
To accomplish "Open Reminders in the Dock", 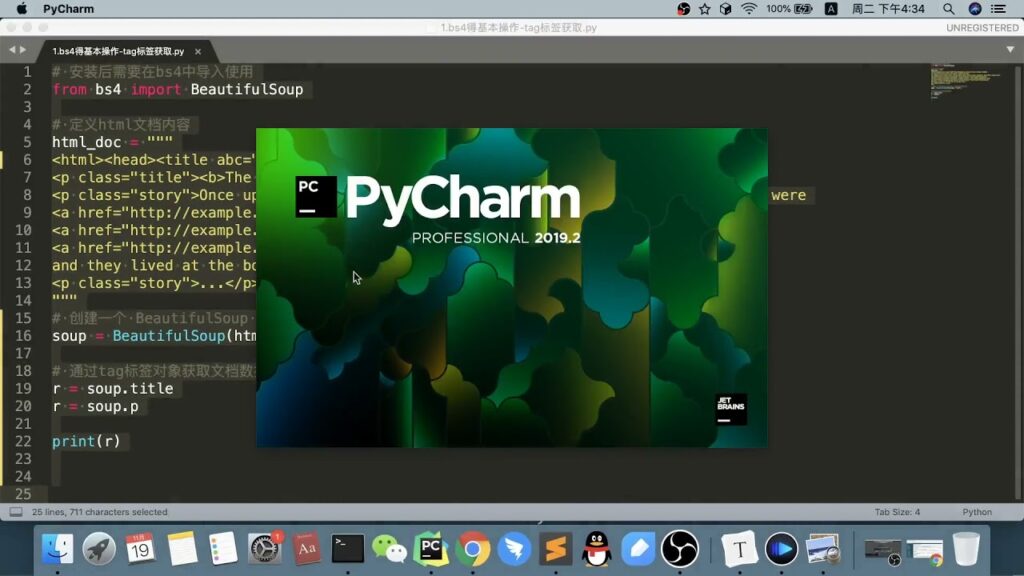I will tap(223, 549).
